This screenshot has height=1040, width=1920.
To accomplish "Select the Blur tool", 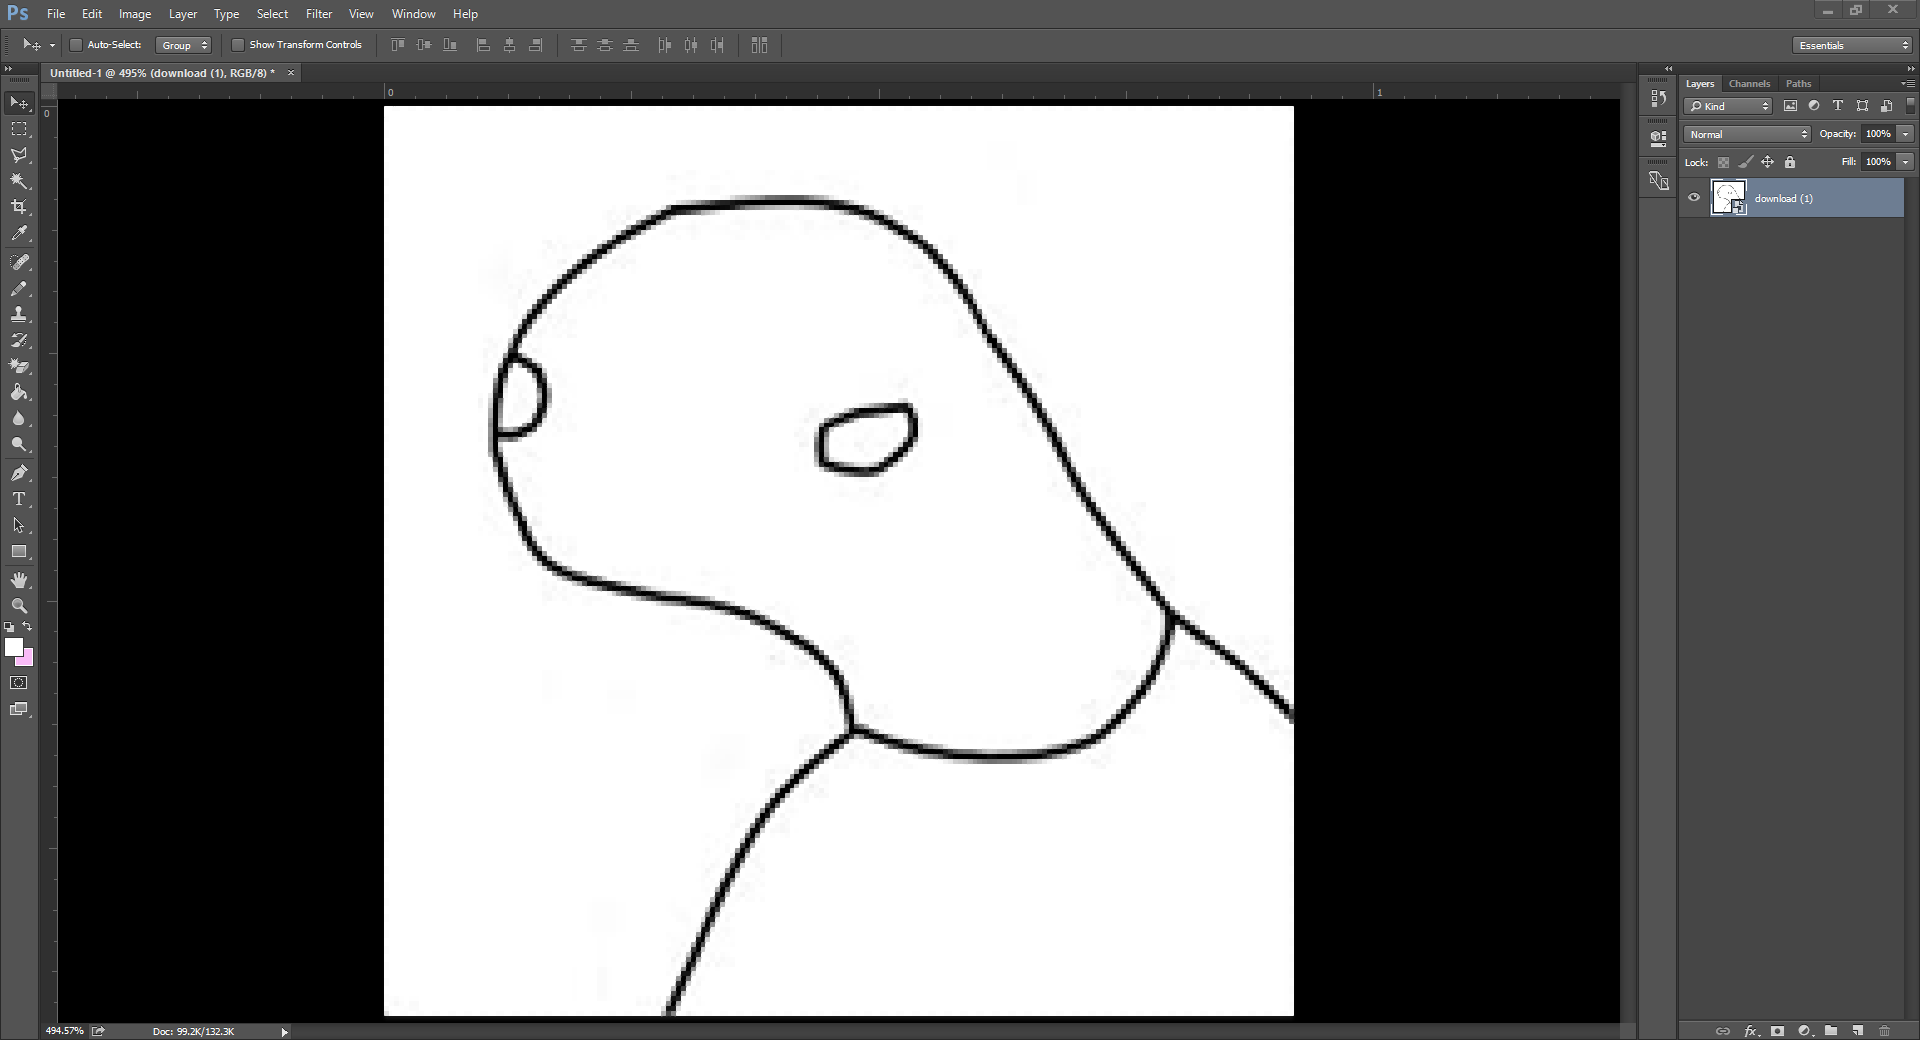I will tap(19, 418).
